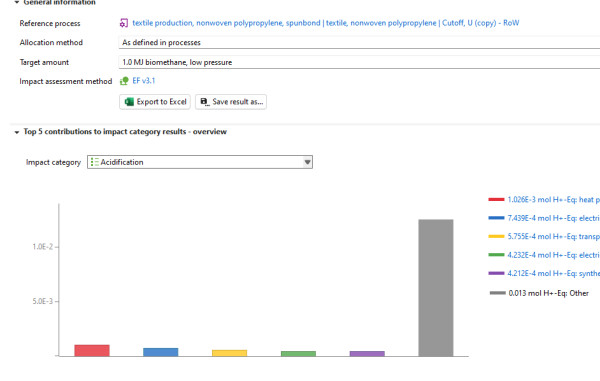Collapse the General information section
Viewport: 600px width, 381px height.
[x=16, y=2]
